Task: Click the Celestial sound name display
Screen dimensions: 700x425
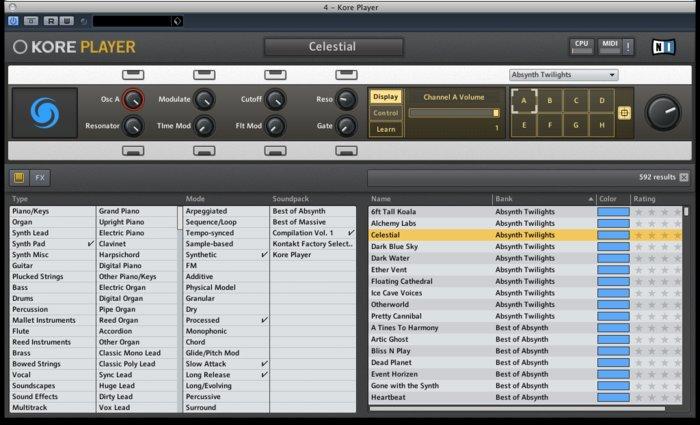Action: 333,47
